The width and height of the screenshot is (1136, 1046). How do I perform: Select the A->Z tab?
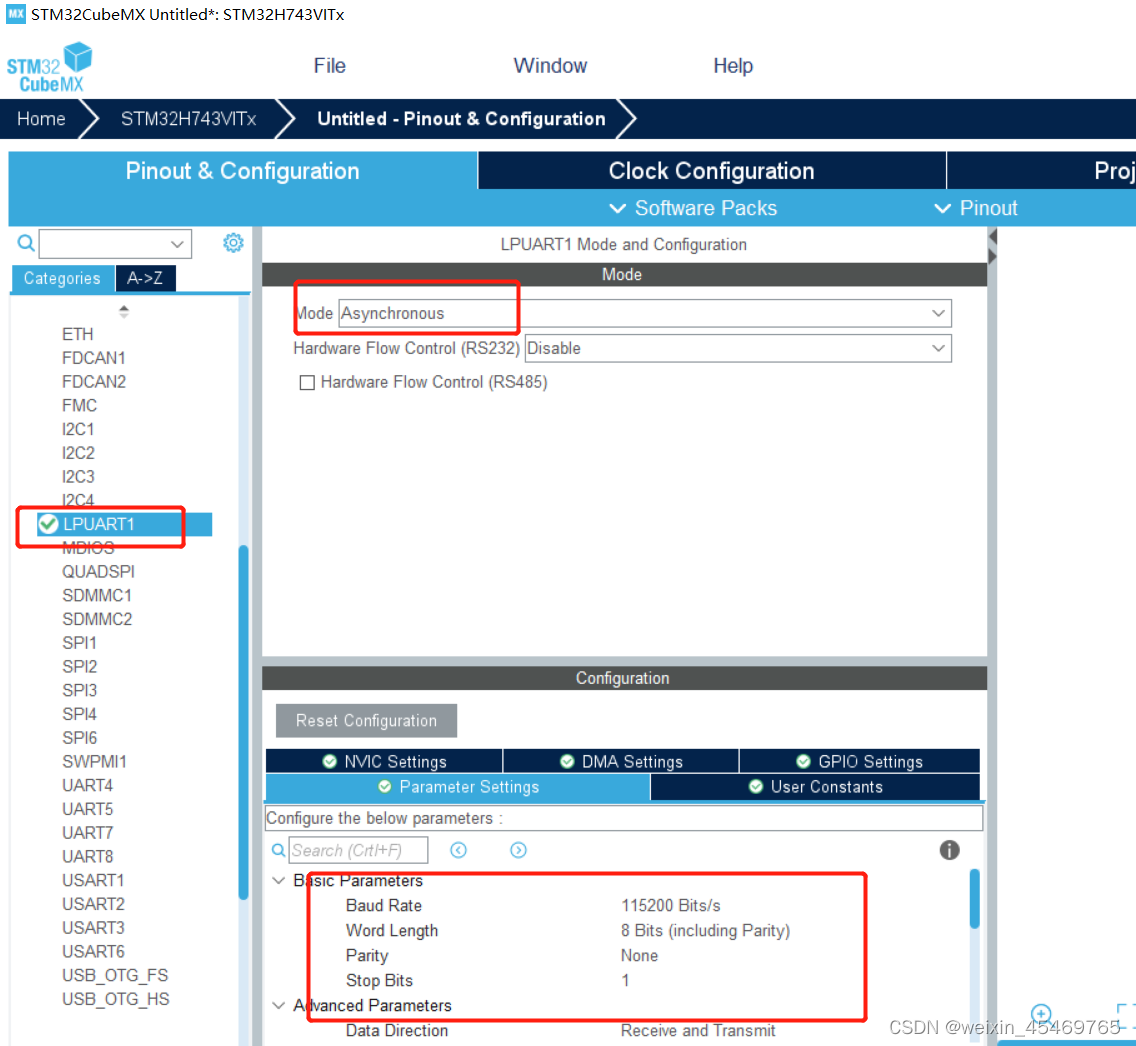[145, 278]
